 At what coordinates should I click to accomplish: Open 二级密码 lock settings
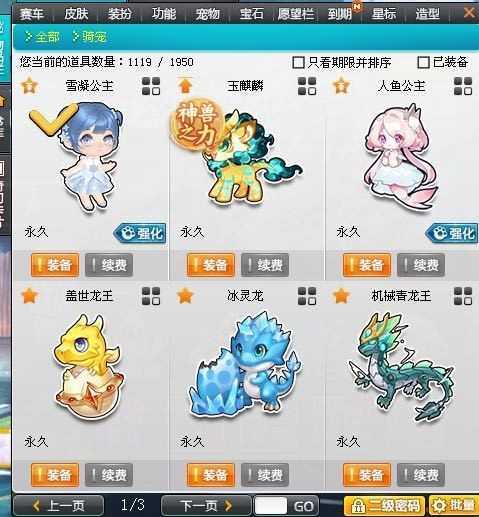(384, 506)
